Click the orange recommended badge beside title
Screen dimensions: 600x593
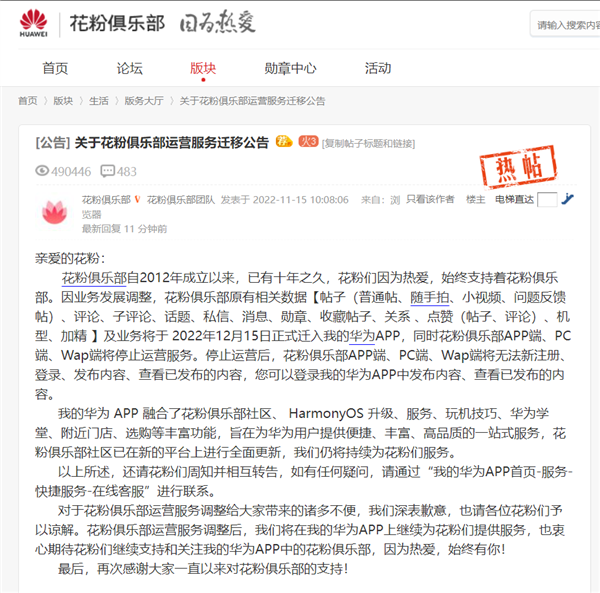coord(284,142)
